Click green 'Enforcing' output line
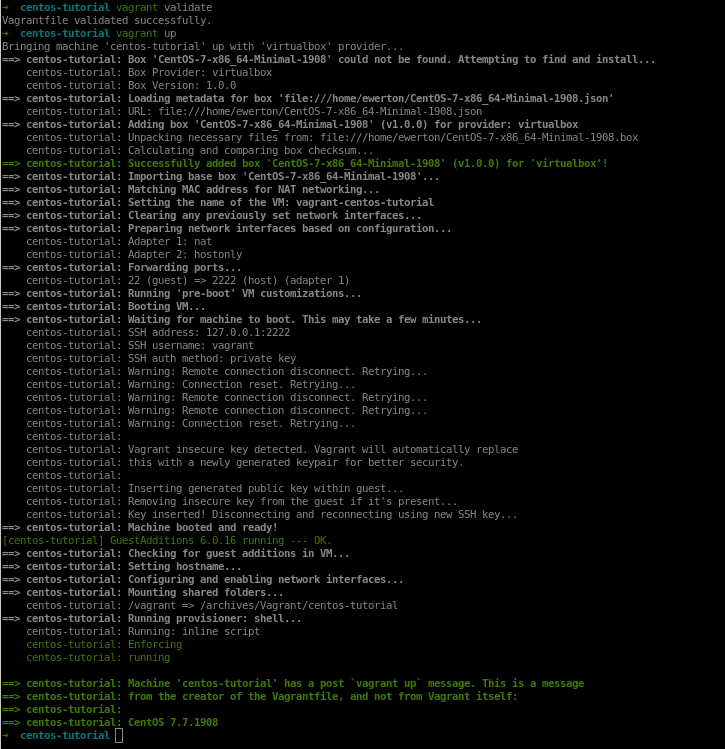 click(x=104, y=644)
